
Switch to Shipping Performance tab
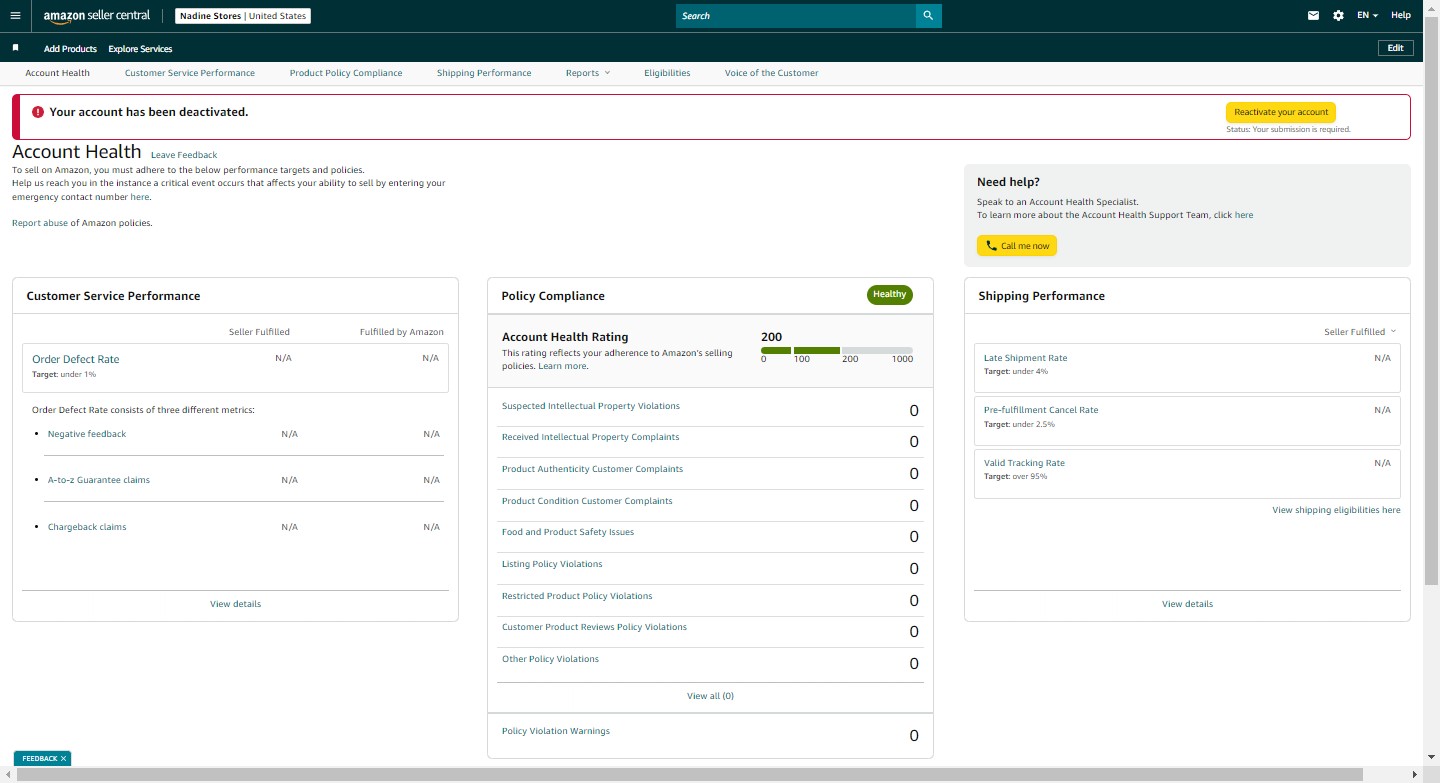[x=484, y=73]
